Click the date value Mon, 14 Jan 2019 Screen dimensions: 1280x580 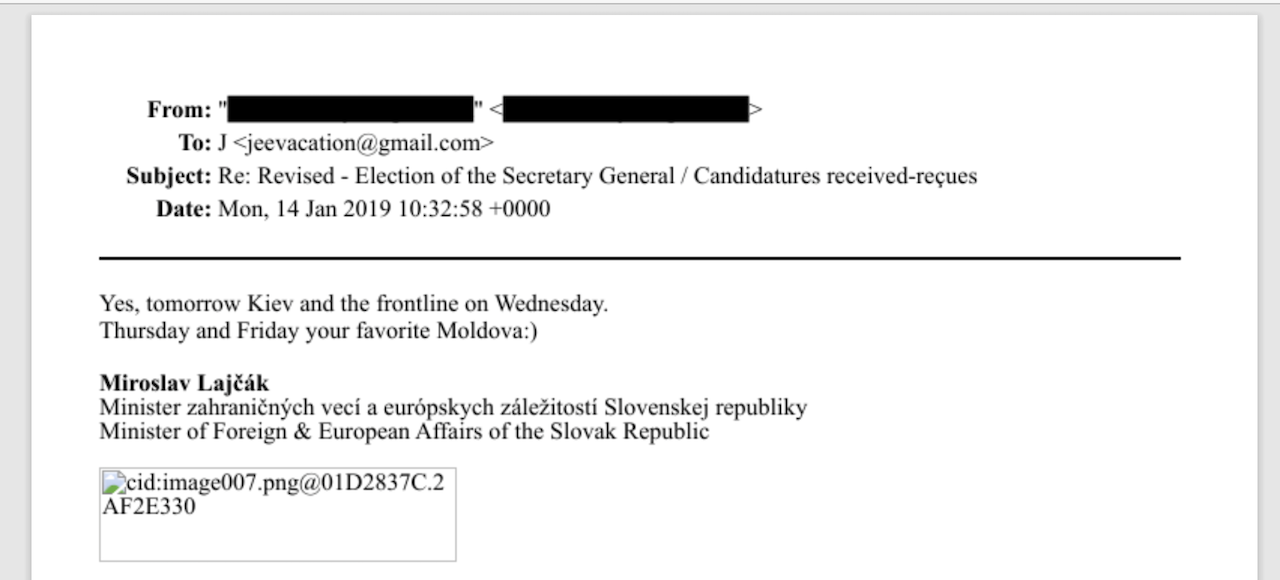(x=383, y=210)
